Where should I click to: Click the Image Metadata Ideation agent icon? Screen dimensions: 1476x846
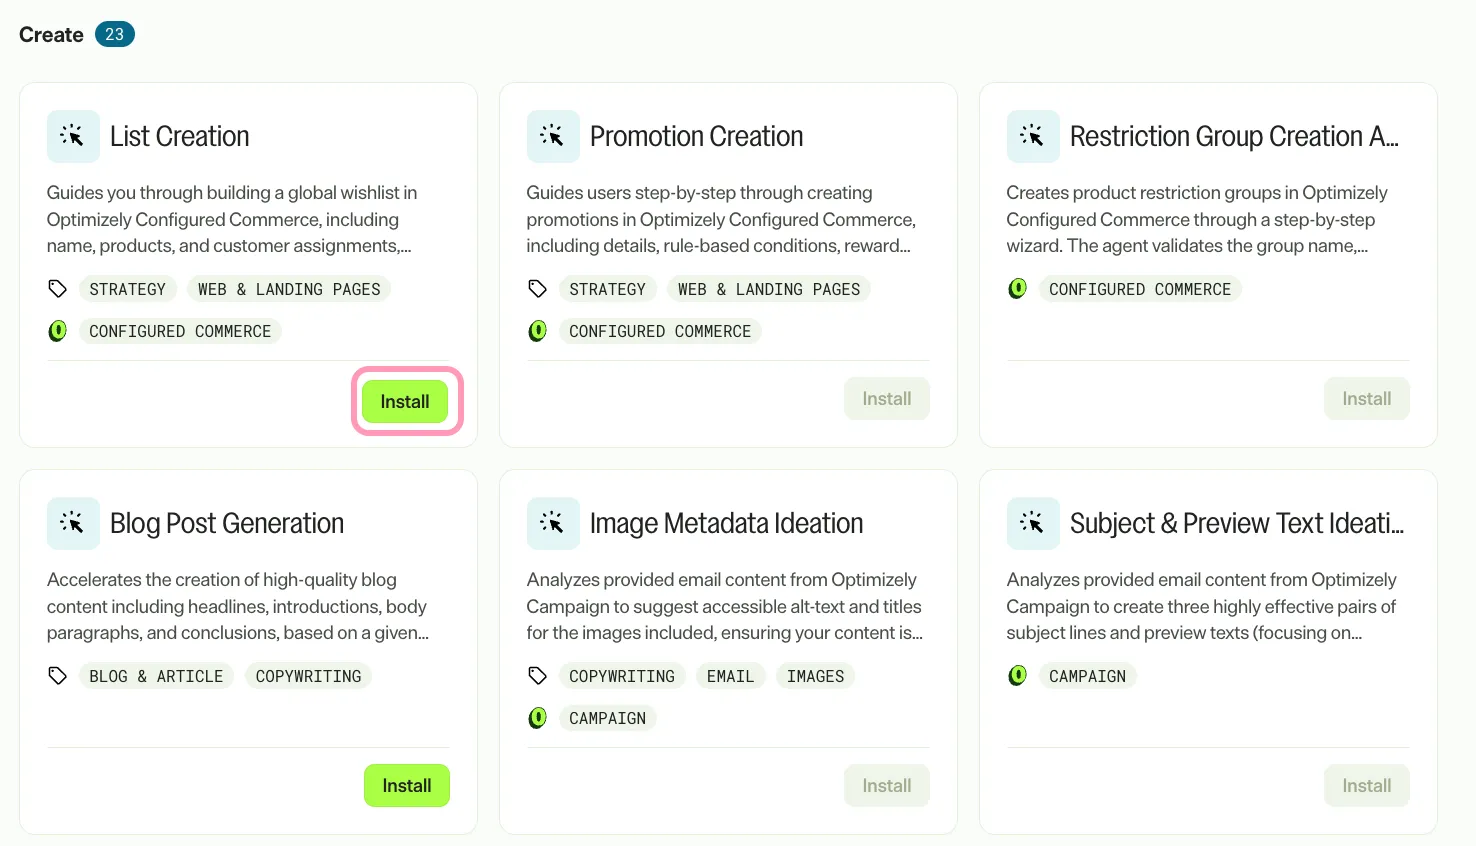pyautogui.click(x=553, y=523)
